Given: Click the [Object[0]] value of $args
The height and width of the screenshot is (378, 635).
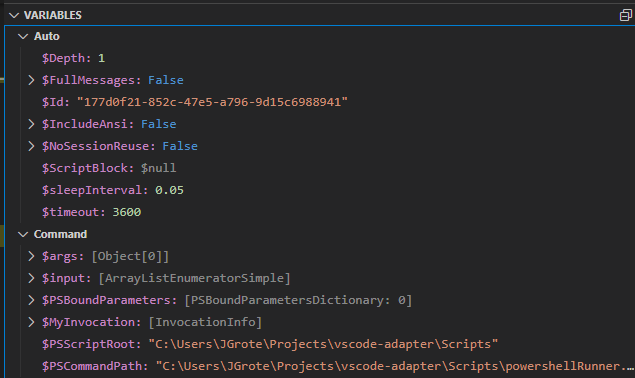Looking at the screenshot, I should [130, 256].
